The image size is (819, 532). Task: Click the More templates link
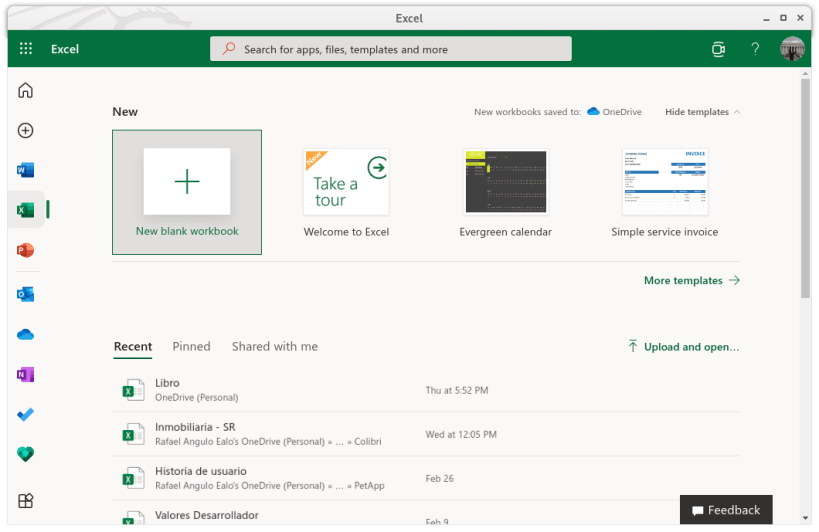click(692, 280)
